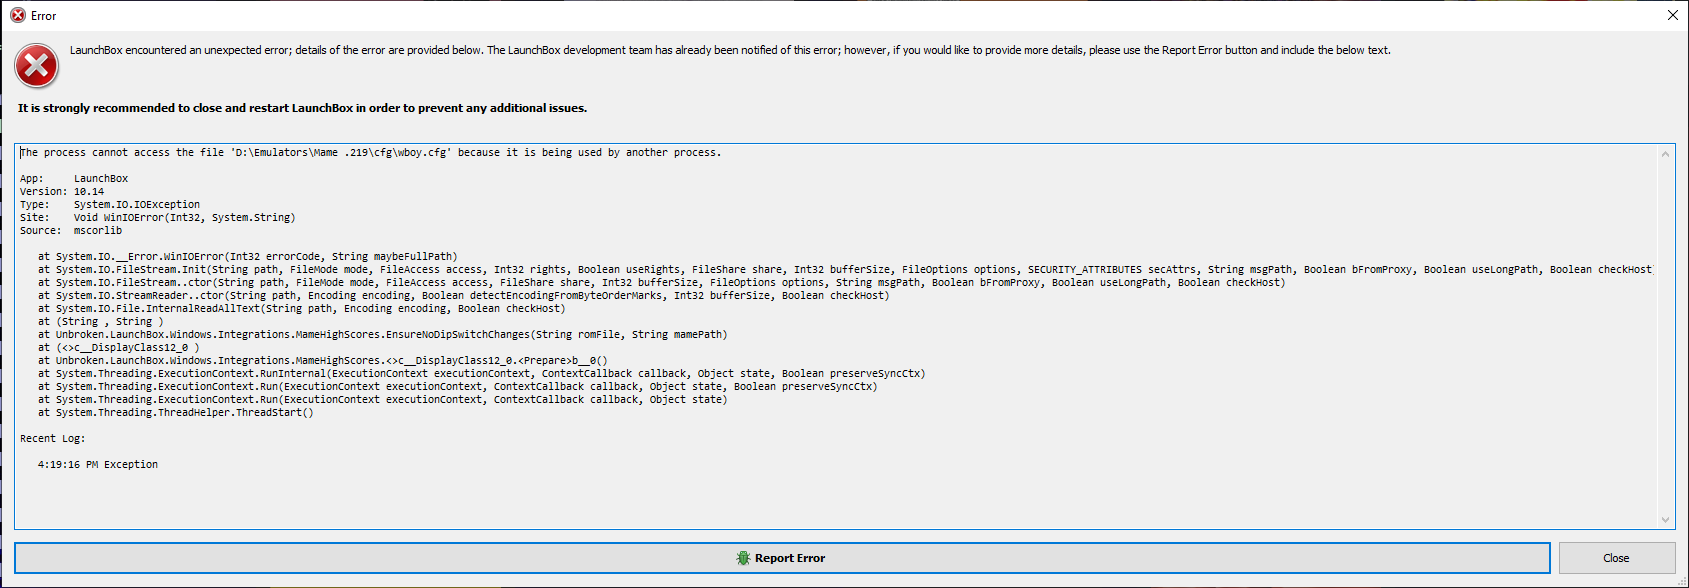Click the scrollbar up arrow in error details

coord(1665,154)
